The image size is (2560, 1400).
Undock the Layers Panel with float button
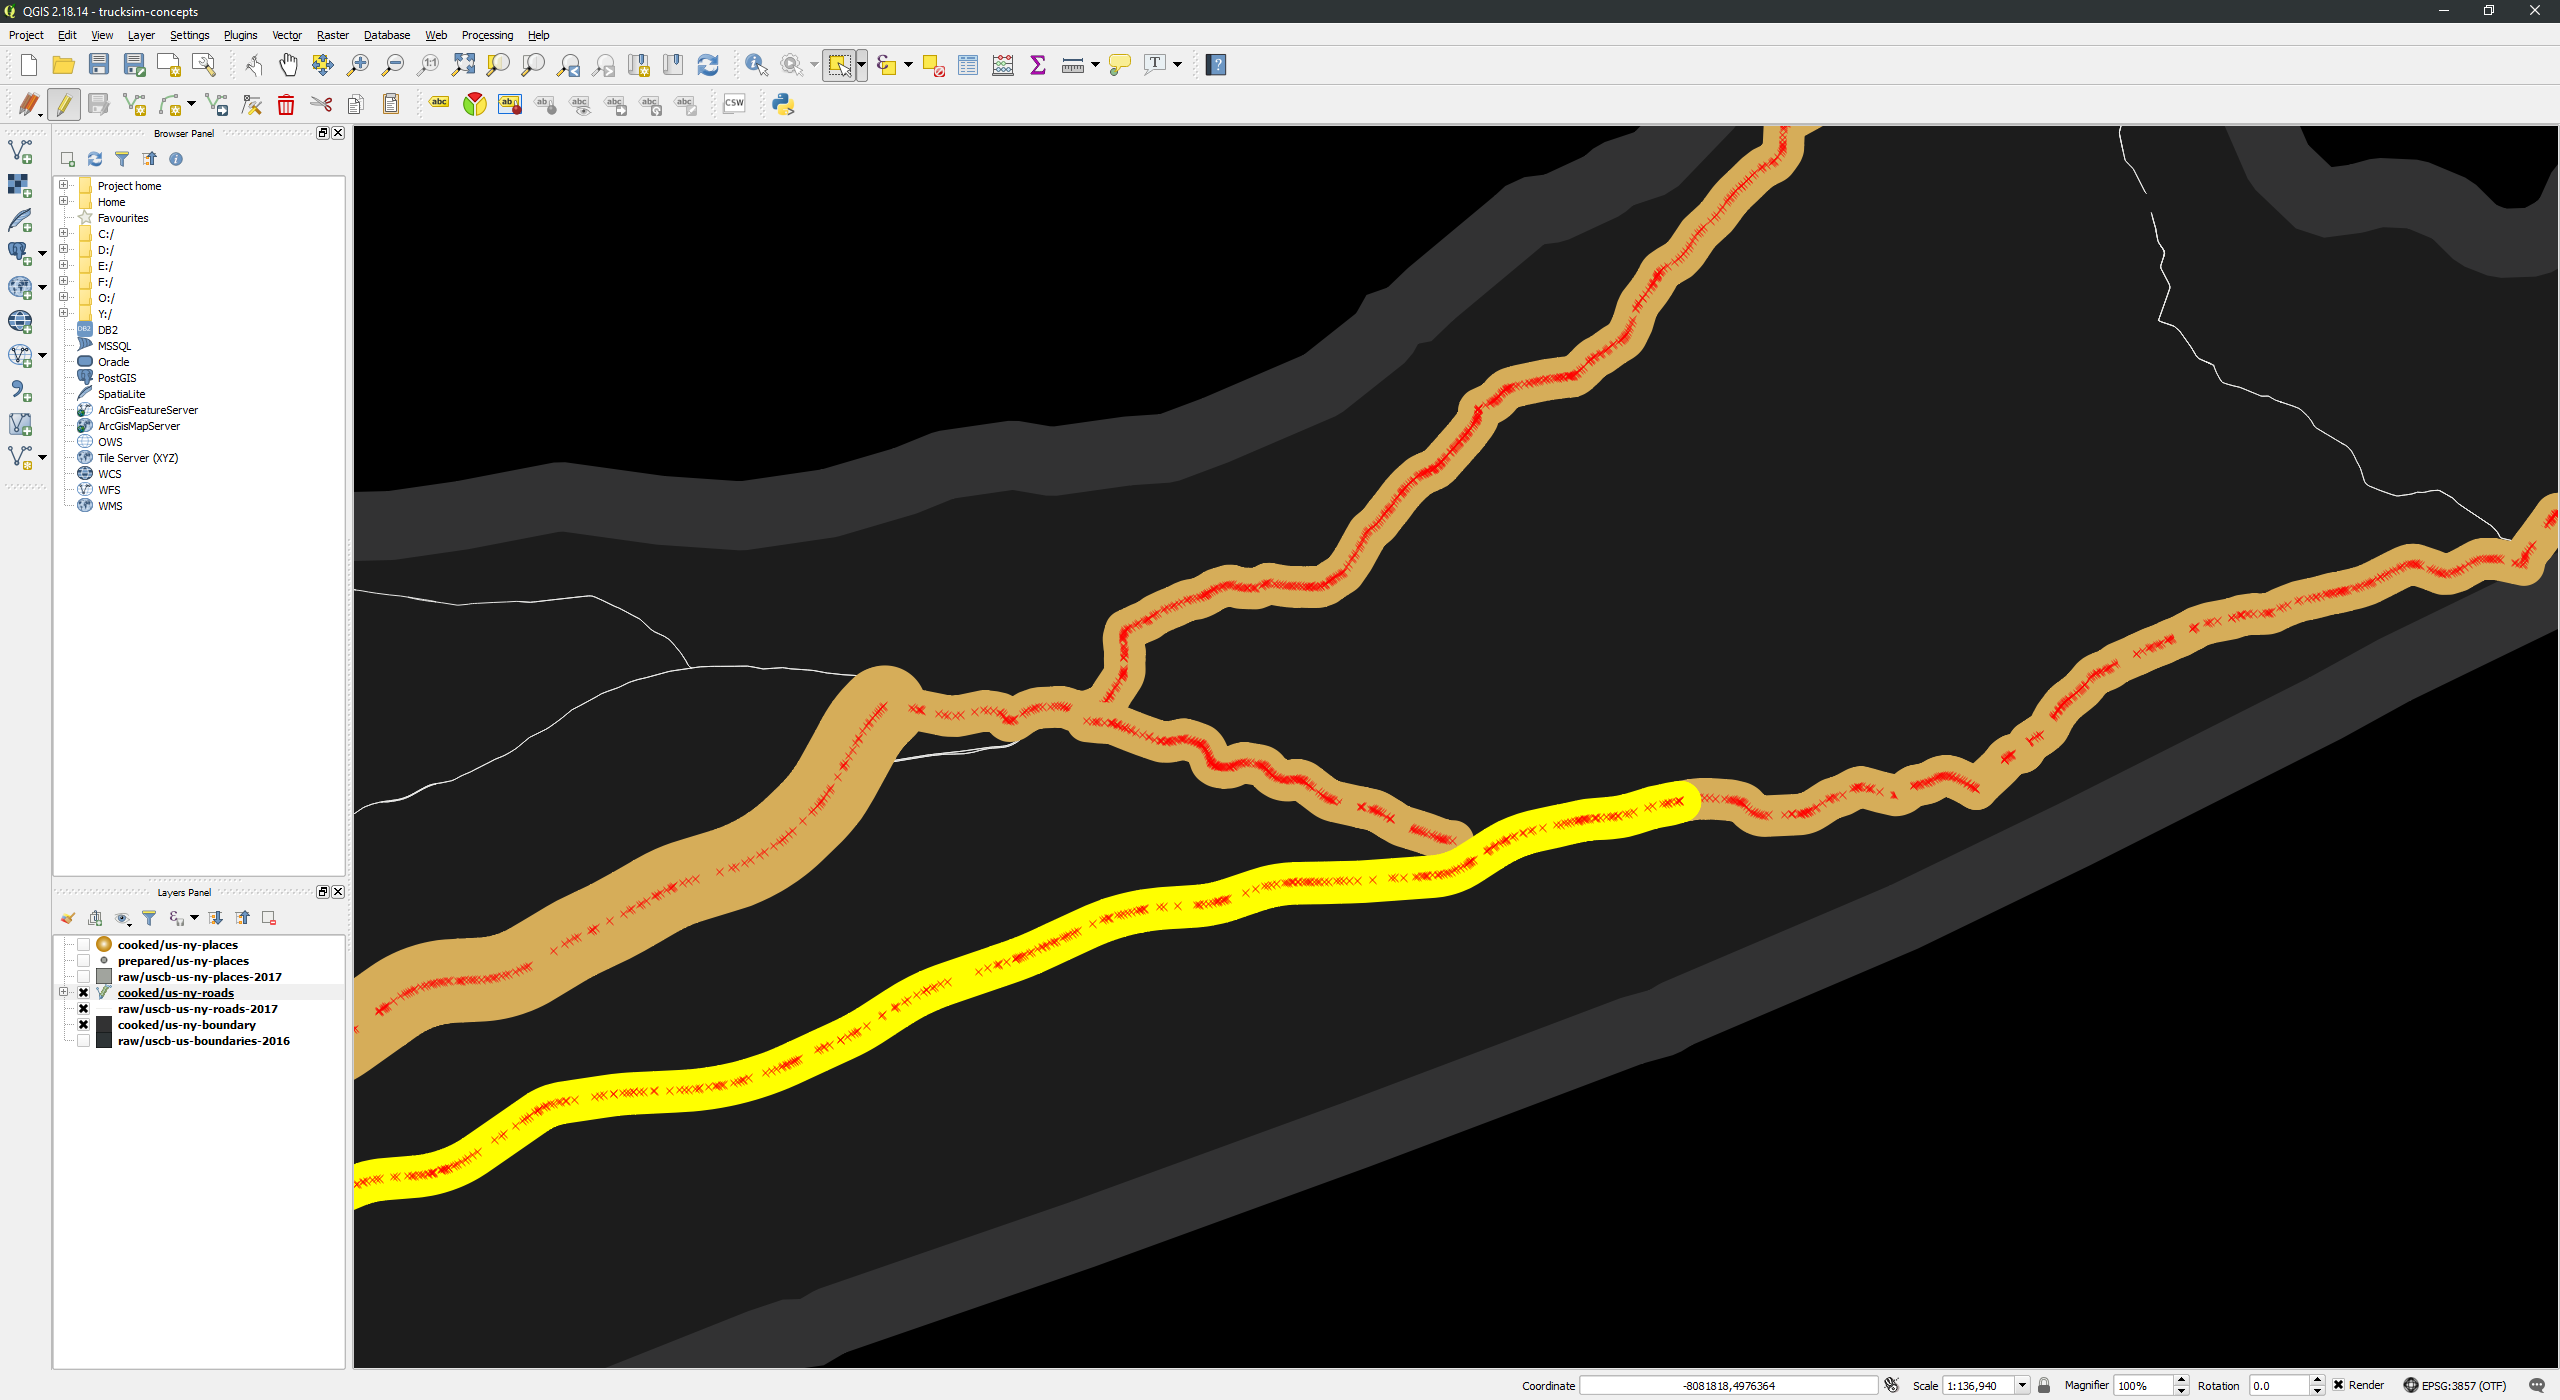323,892
